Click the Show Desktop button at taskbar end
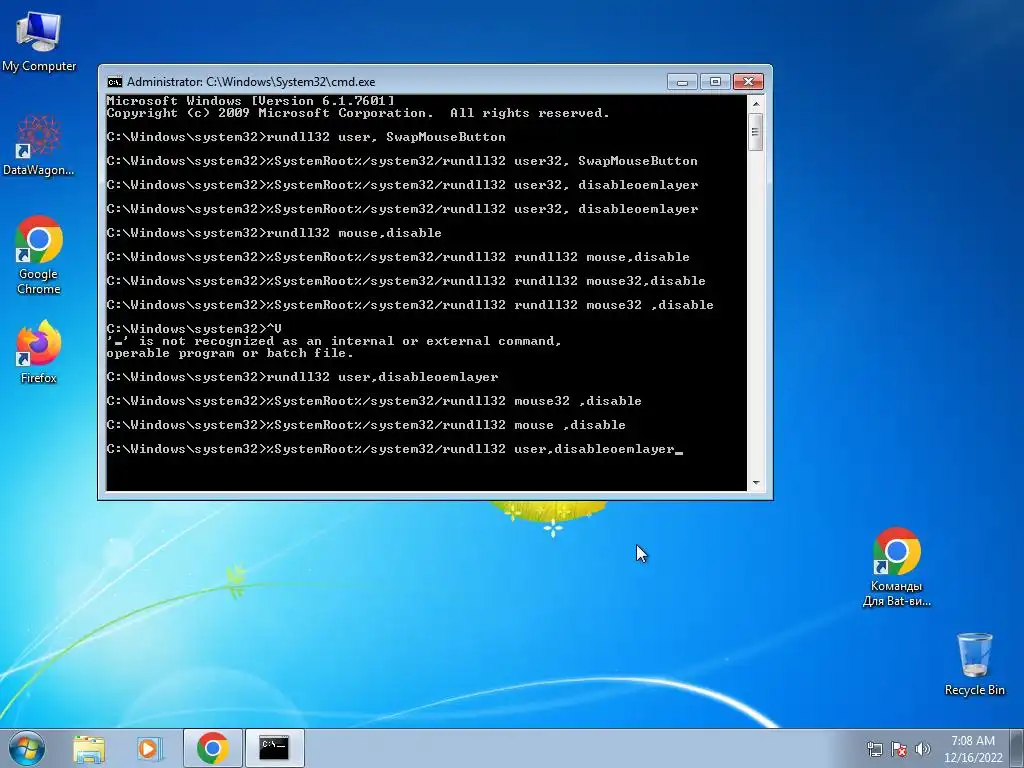The width and height of the screenshot is (1024, 768). pos(1017,748)
